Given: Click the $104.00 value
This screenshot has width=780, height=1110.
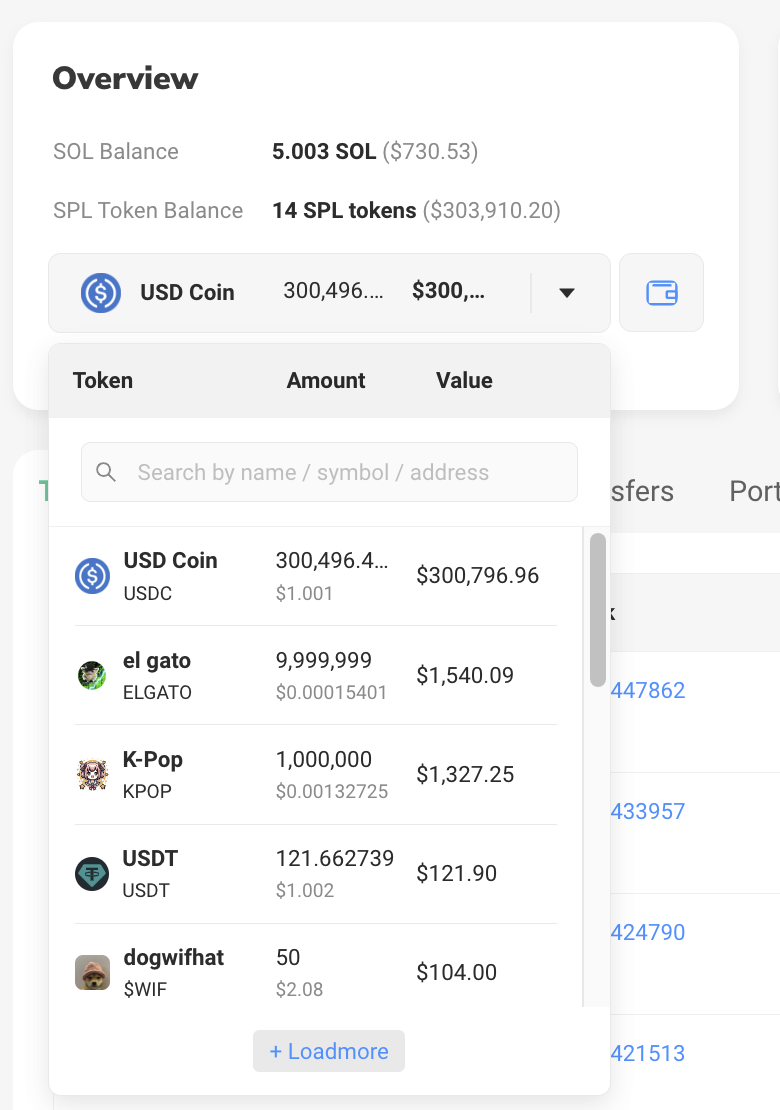Looking at the screenshot, I should point(457,973).
